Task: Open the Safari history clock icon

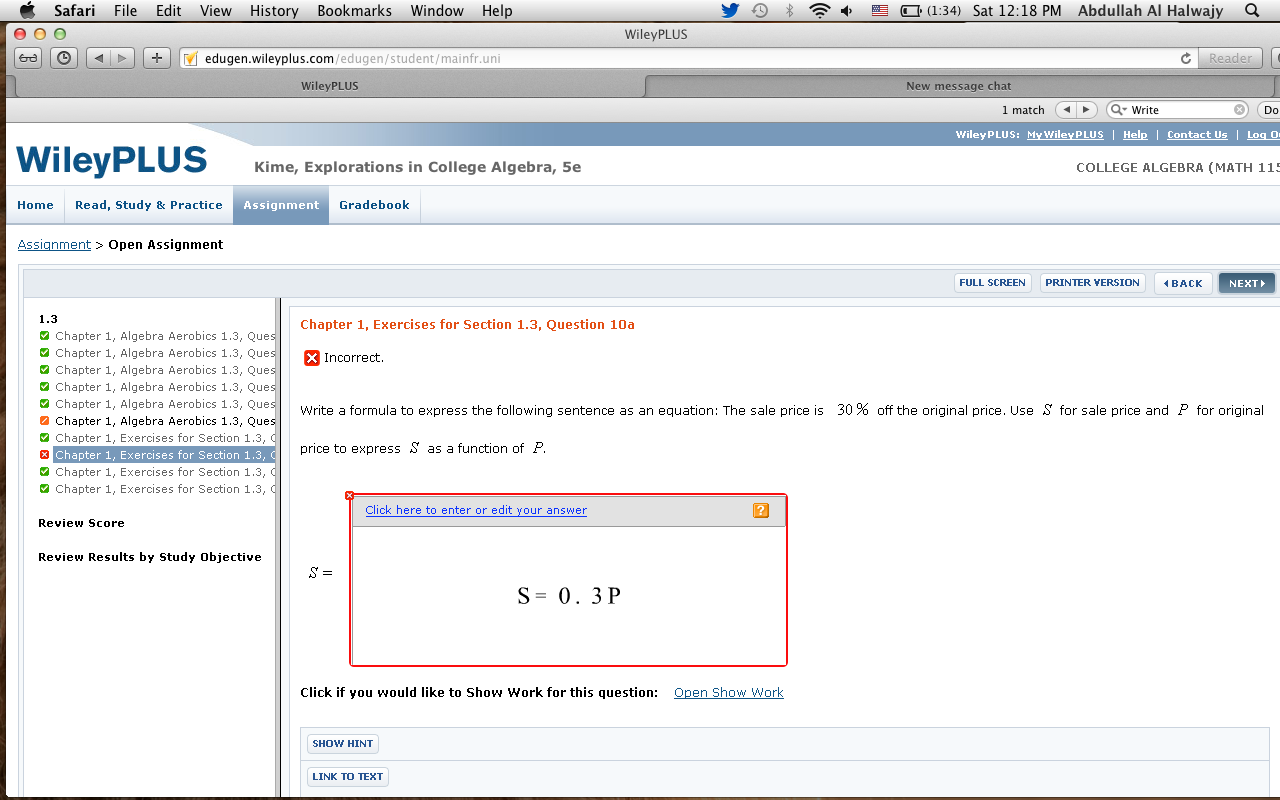Action: coord(63,58)
